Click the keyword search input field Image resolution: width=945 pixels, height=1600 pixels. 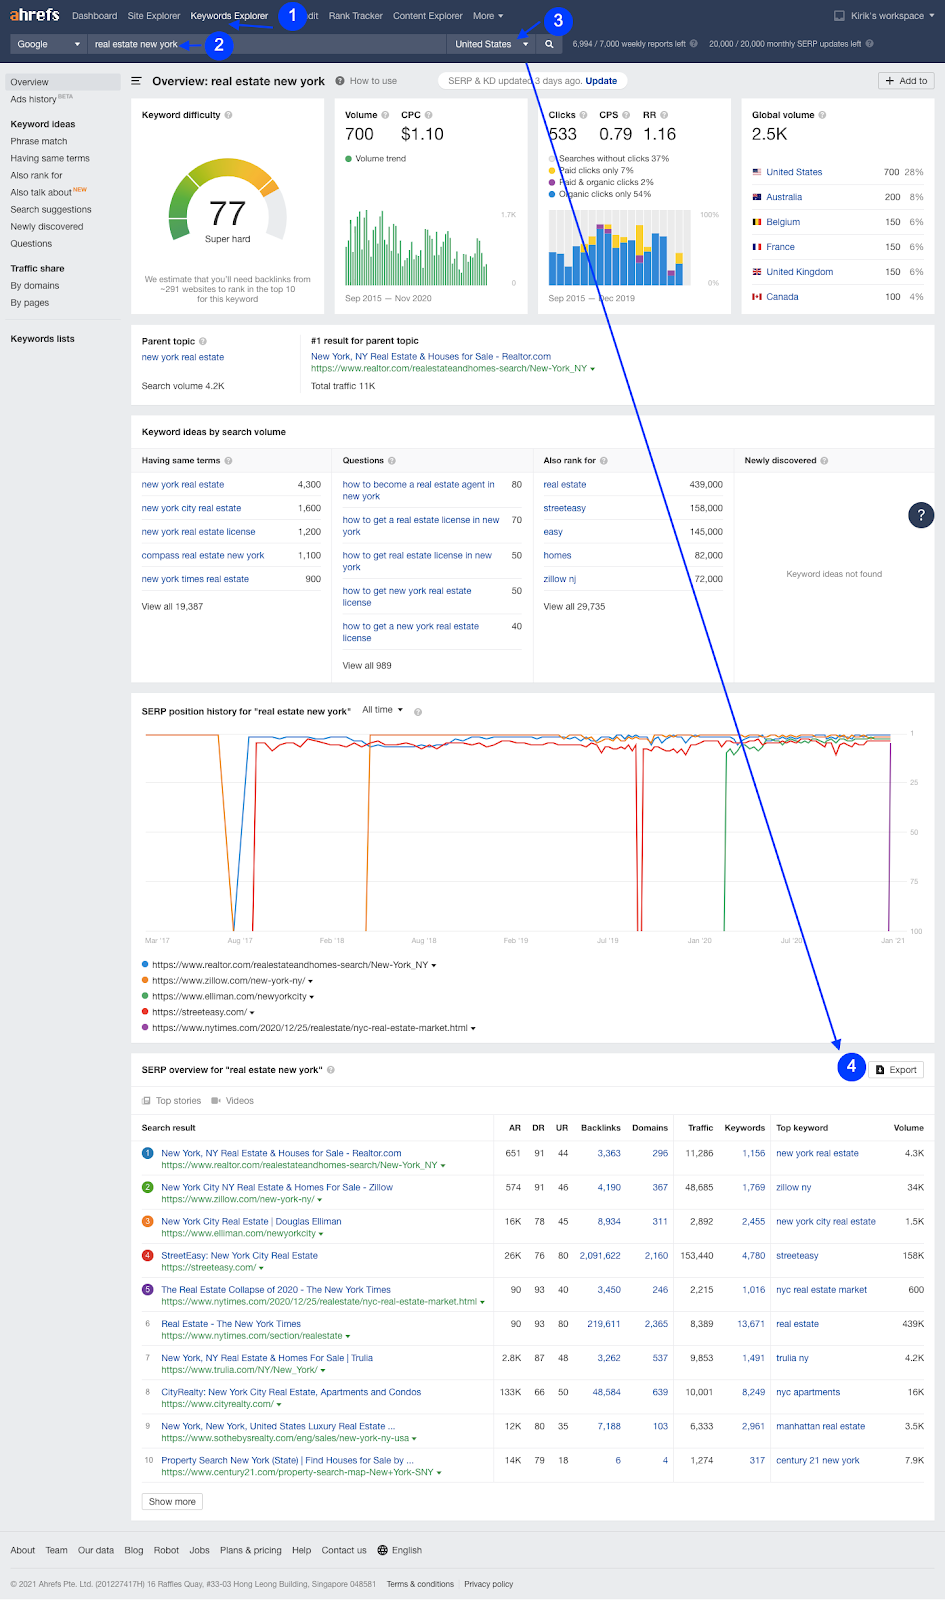266,44
